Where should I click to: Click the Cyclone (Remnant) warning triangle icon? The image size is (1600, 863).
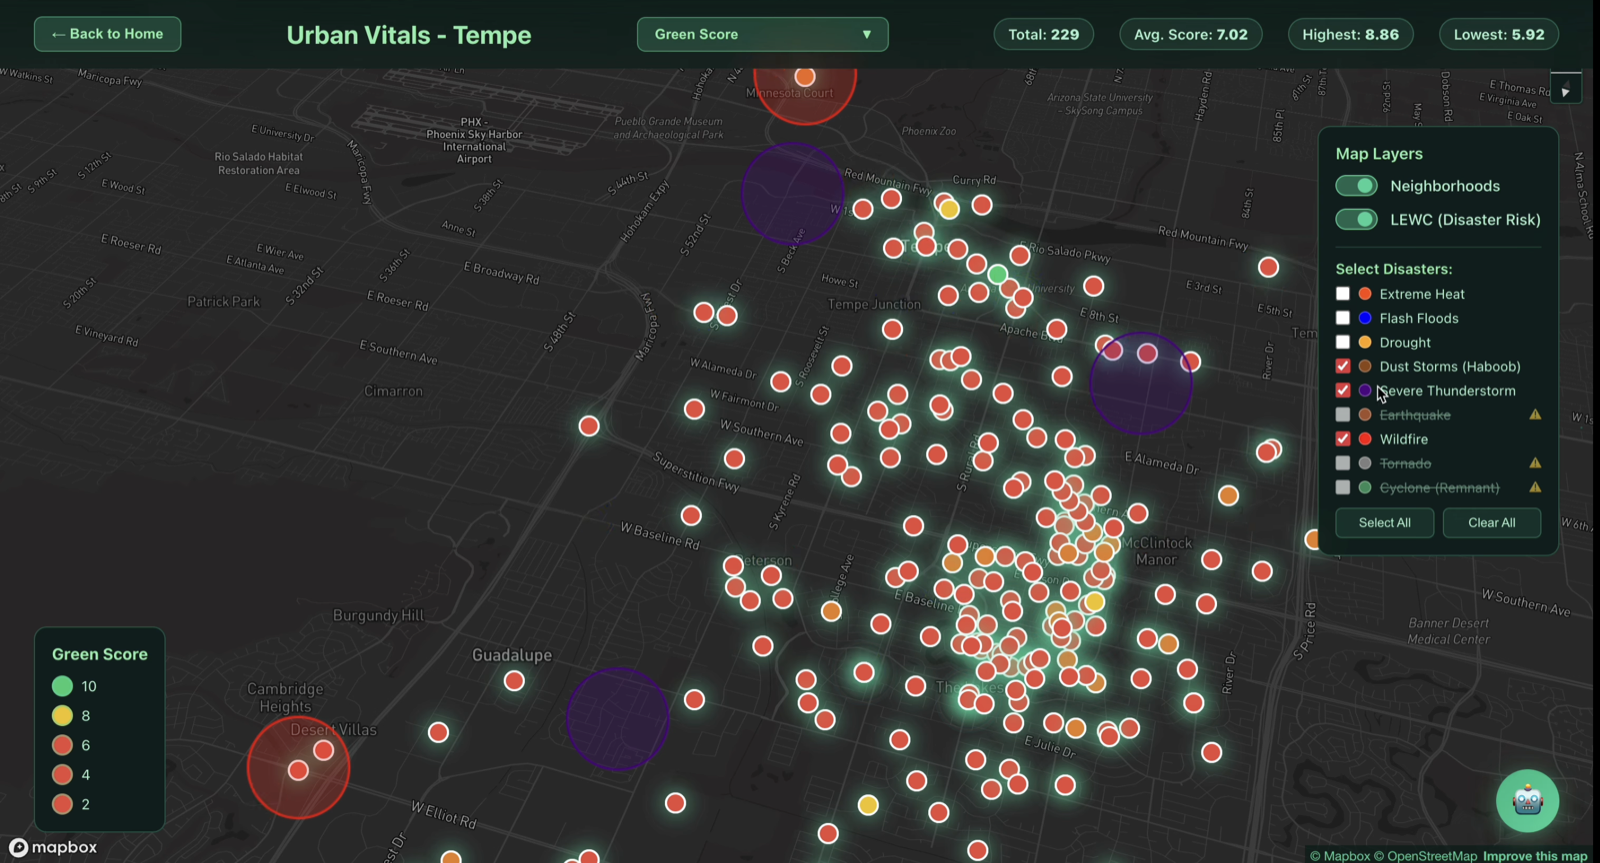click(x=1534, y=487)
